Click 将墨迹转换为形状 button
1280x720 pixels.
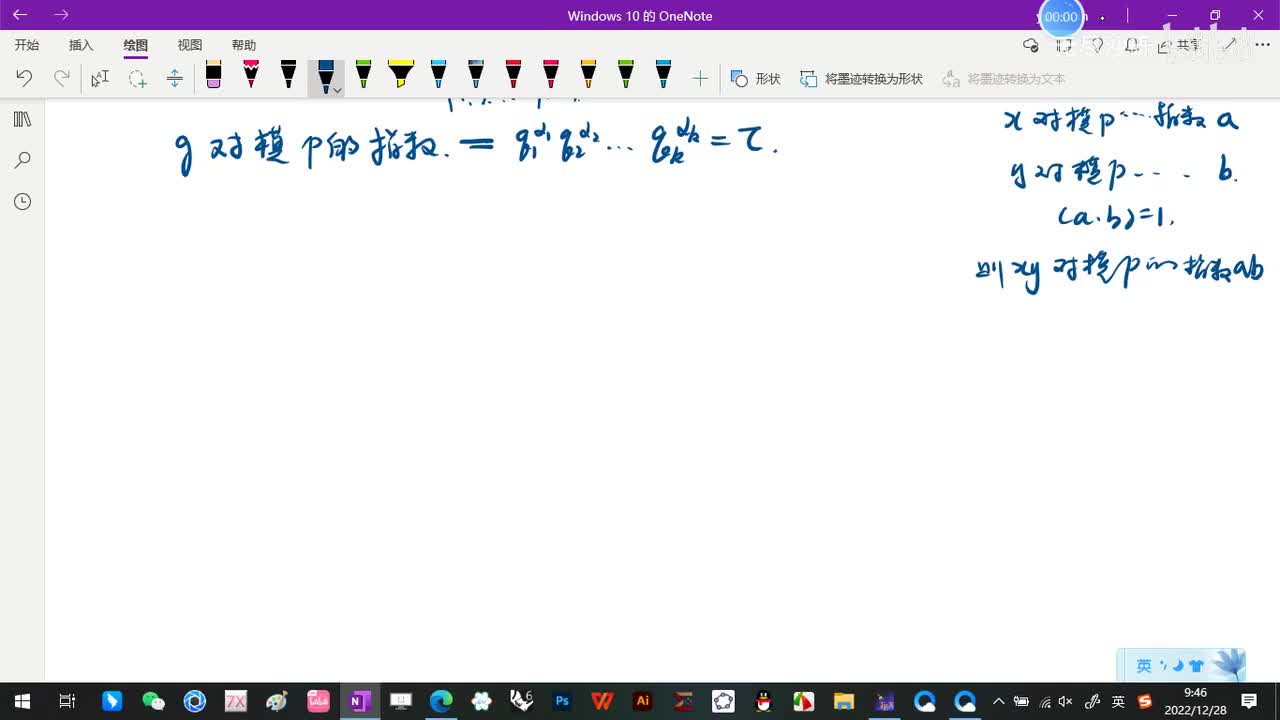click(x=861, y=78)
